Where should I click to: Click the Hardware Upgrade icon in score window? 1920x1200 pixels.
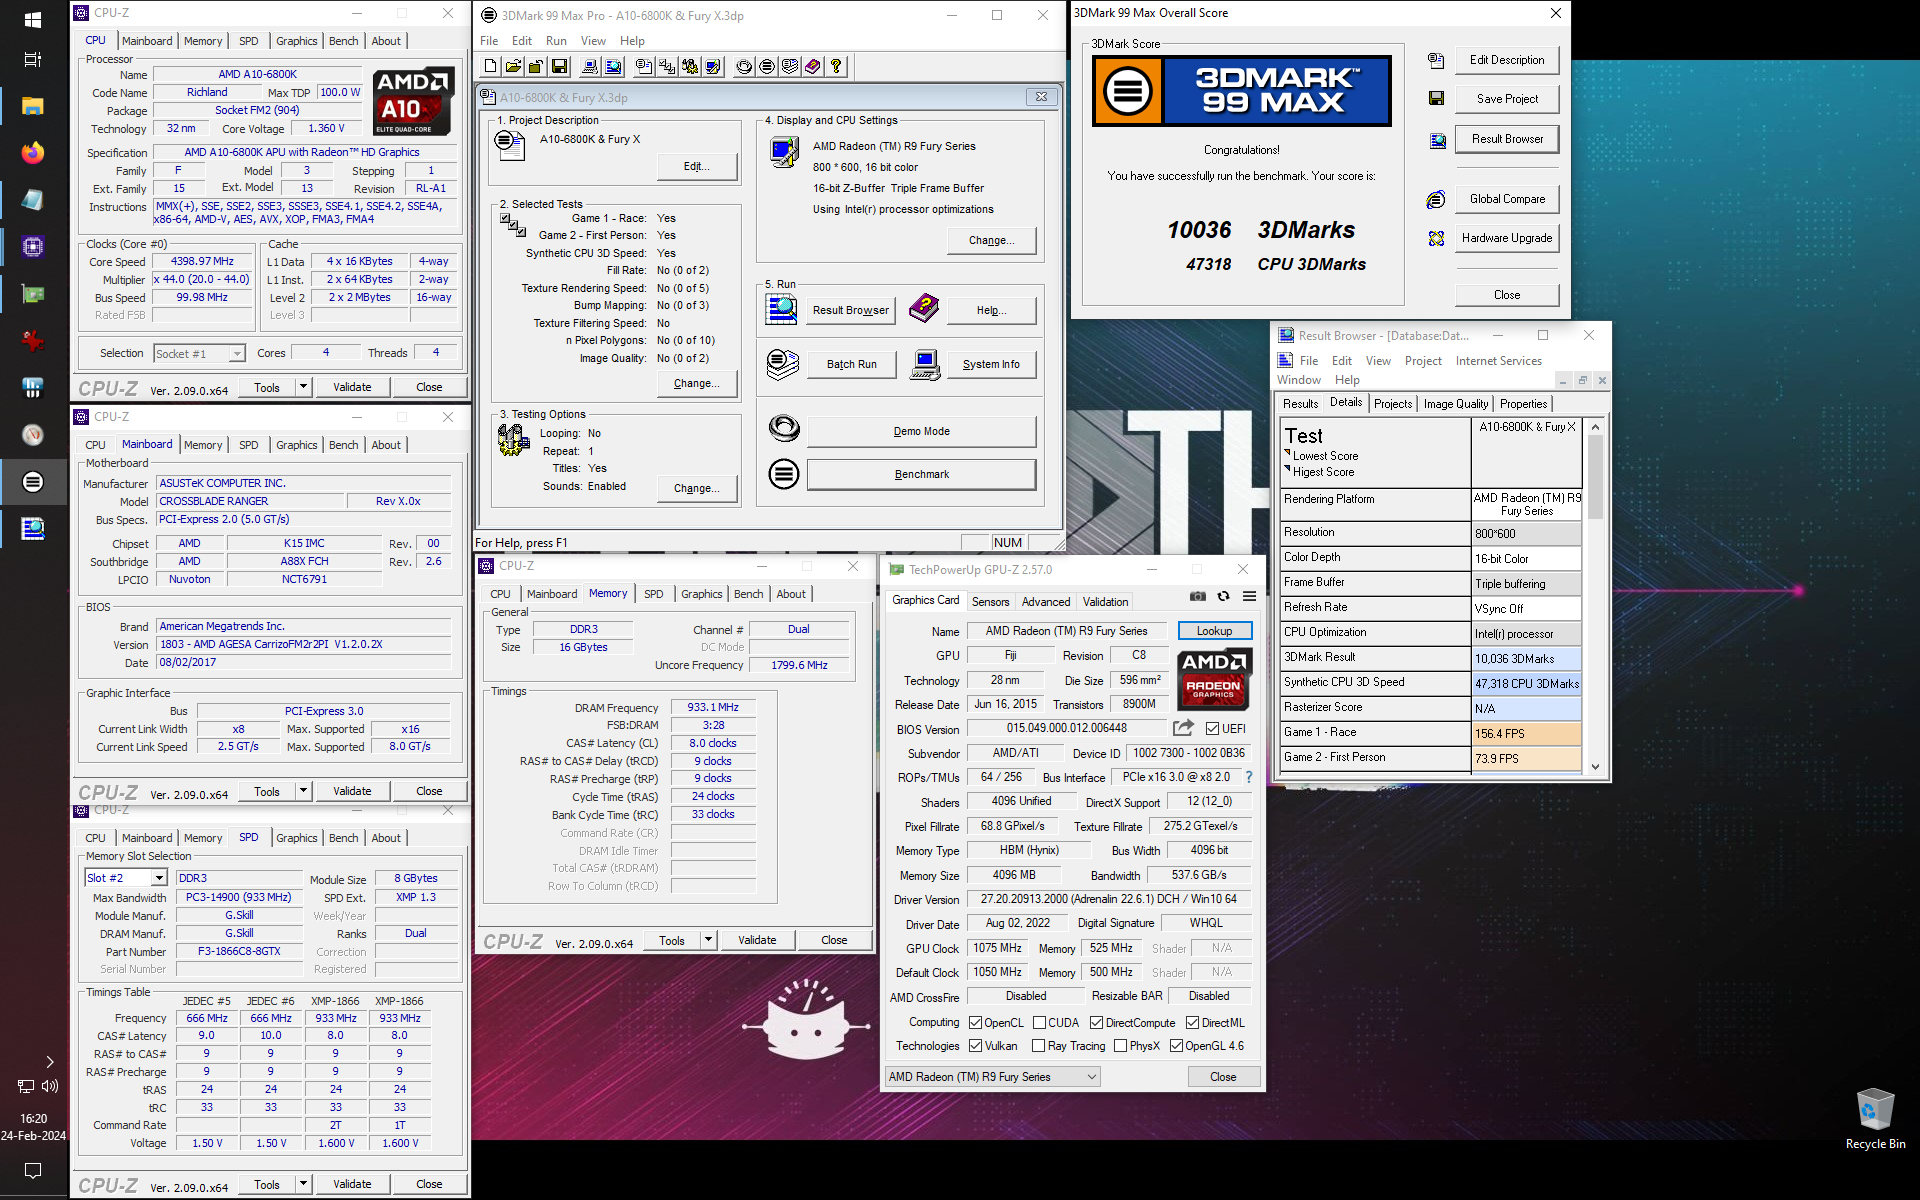coord(1436,238)
